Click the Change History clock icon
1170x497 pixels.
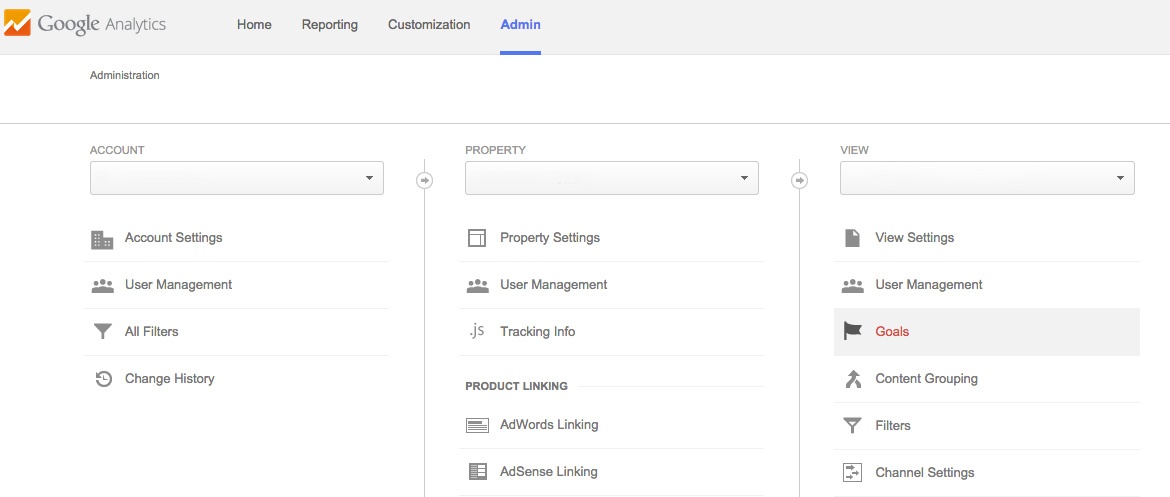point(102,379)
